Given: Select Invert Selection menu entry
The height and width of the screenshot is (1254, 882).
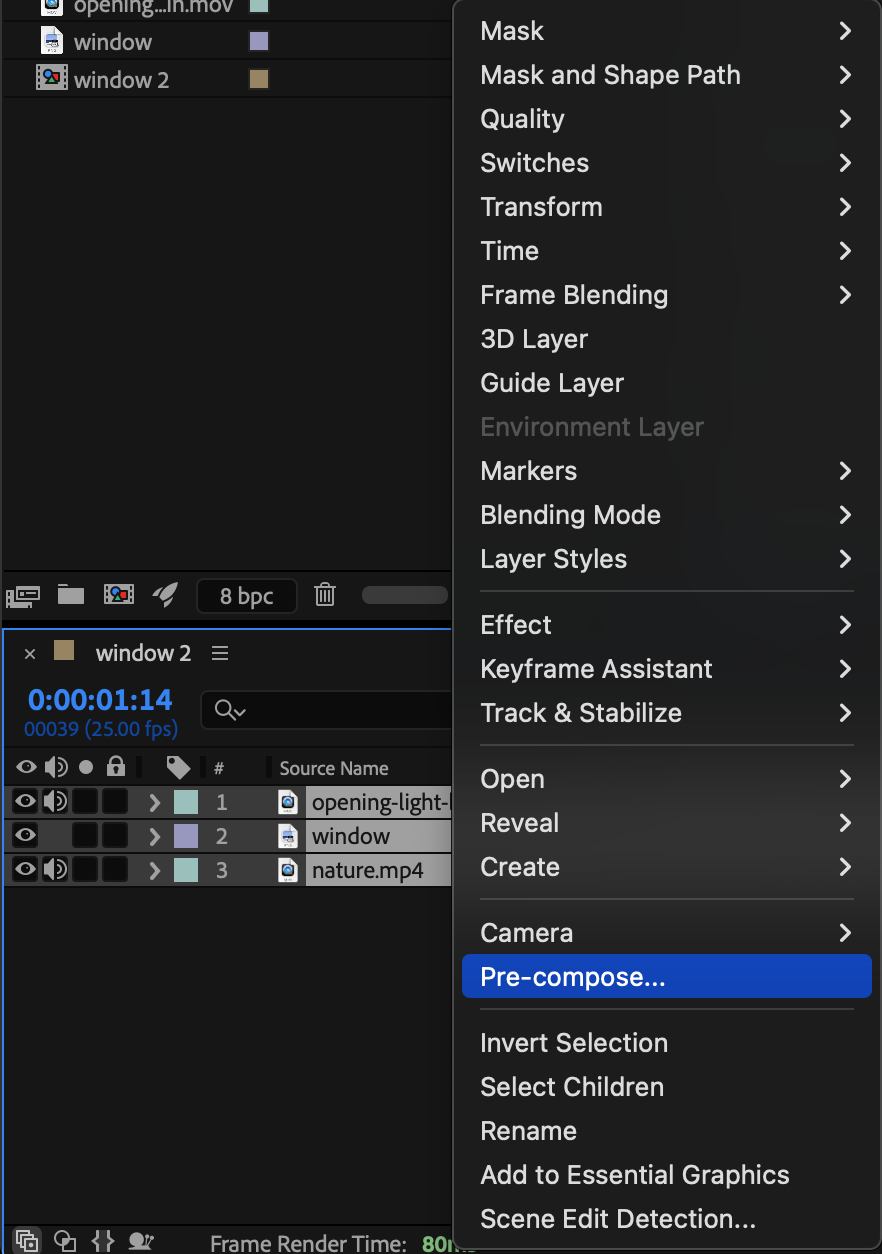Looking at the screenshot, I should tap(574, 1043).
